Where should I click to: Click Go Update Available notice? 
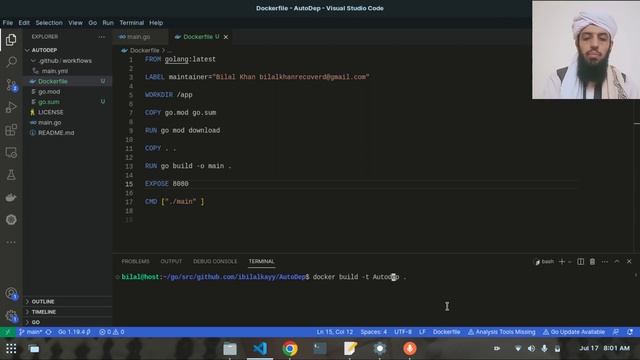pyautogui.click(x=573, y=332)
